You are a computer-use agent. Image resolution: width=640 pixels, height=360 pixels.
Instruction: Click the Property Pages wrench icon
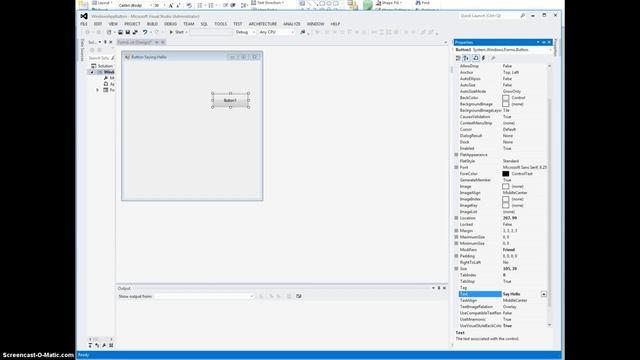[493, 58]
